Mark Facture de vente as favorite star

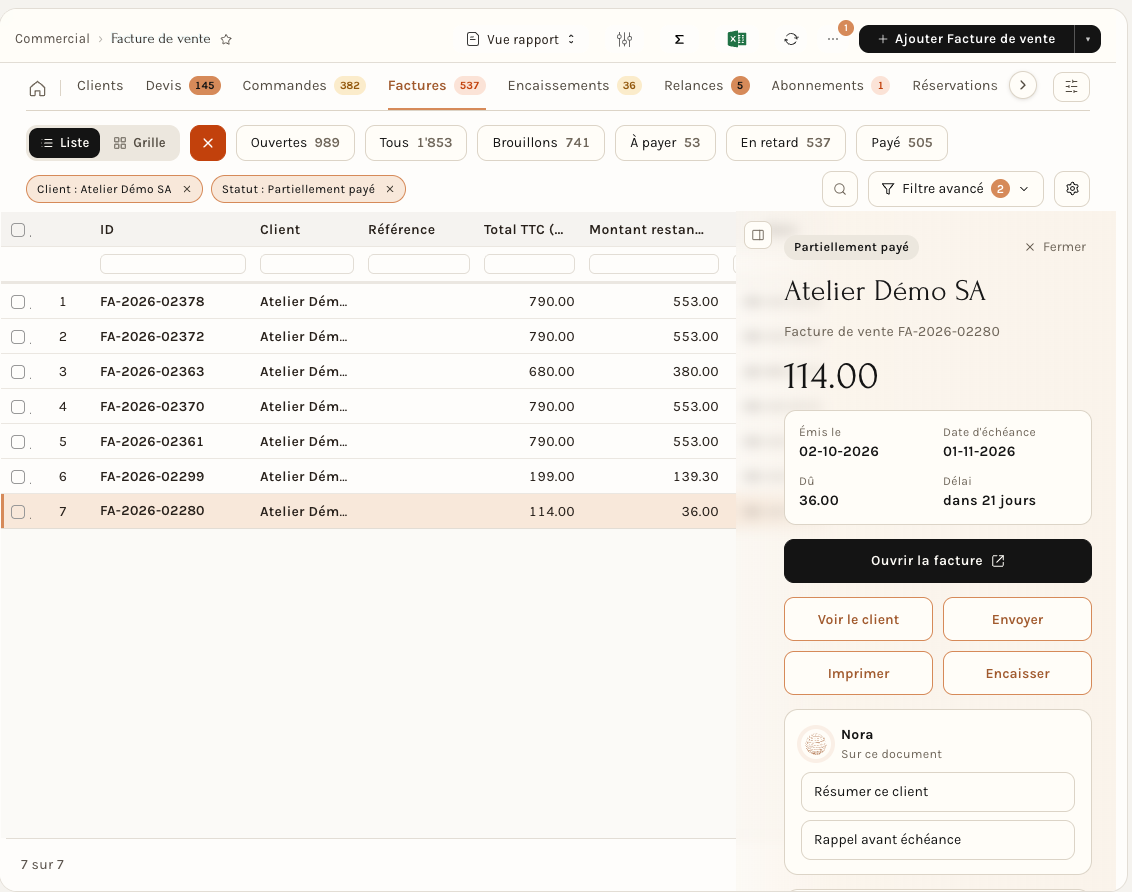pyautogui.click(x=226, y=40)
